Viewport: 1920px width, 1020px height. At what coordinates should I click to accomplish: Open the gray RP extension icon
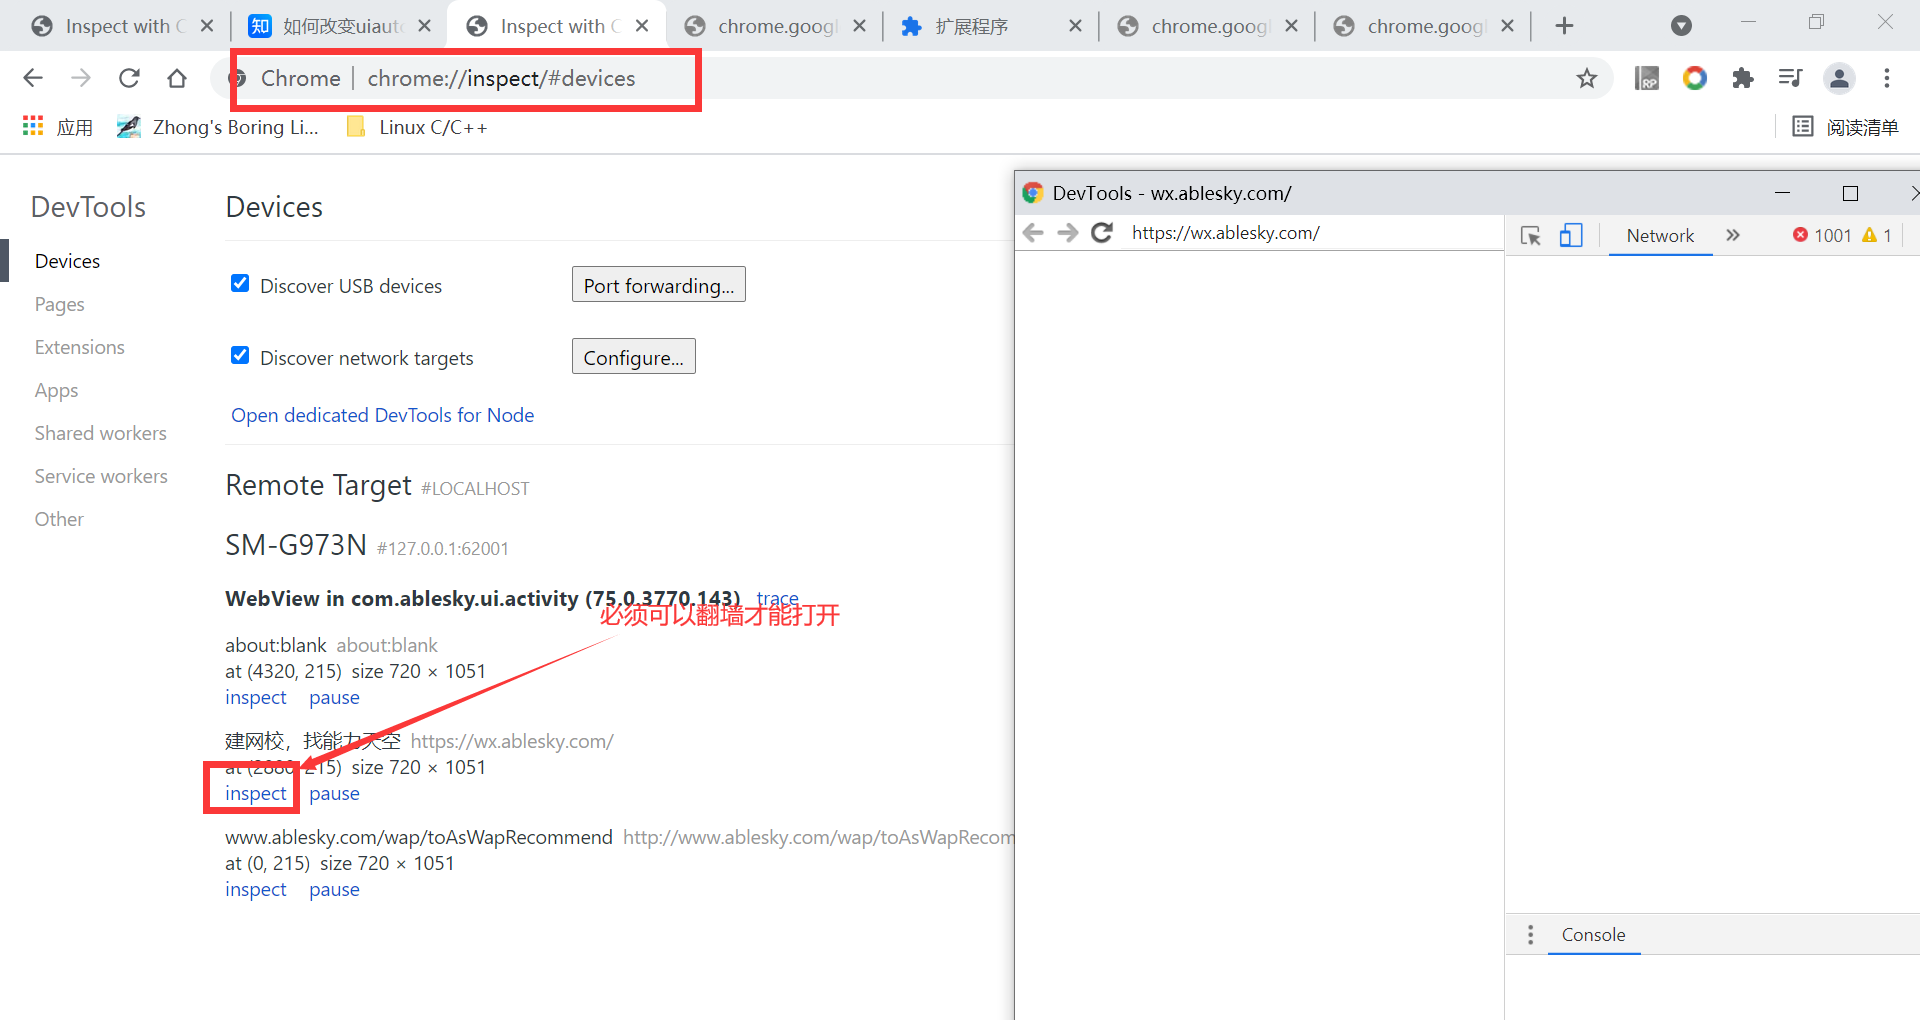pos(1647,78)
